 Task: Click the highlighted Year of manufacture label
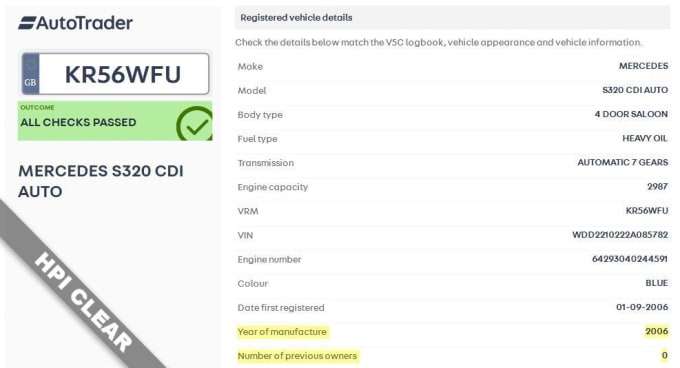282,332
